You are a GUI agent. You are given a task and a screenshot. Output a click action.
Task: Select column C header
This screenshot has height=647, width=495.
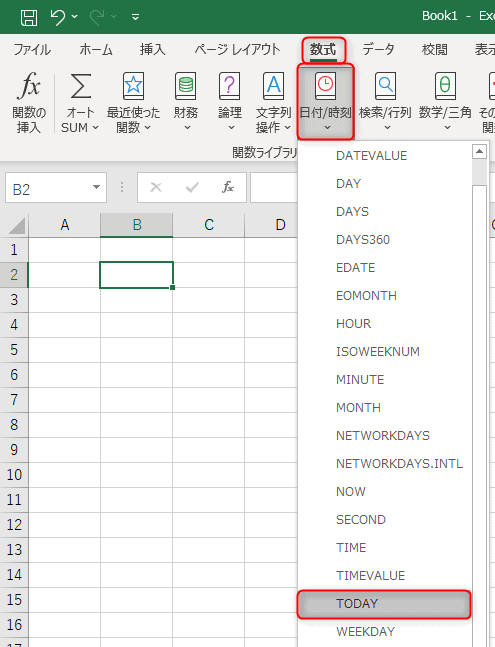coord(209,225)
